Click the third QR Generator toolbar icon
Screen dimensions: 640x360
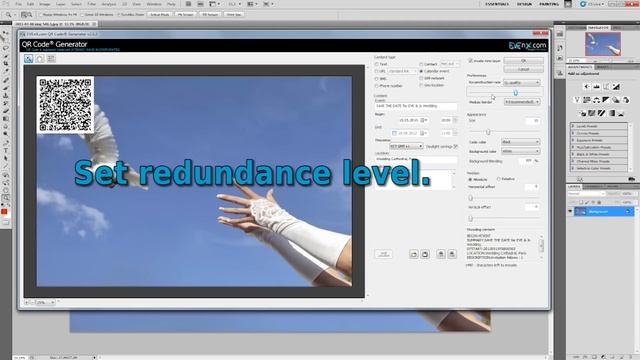51,59
